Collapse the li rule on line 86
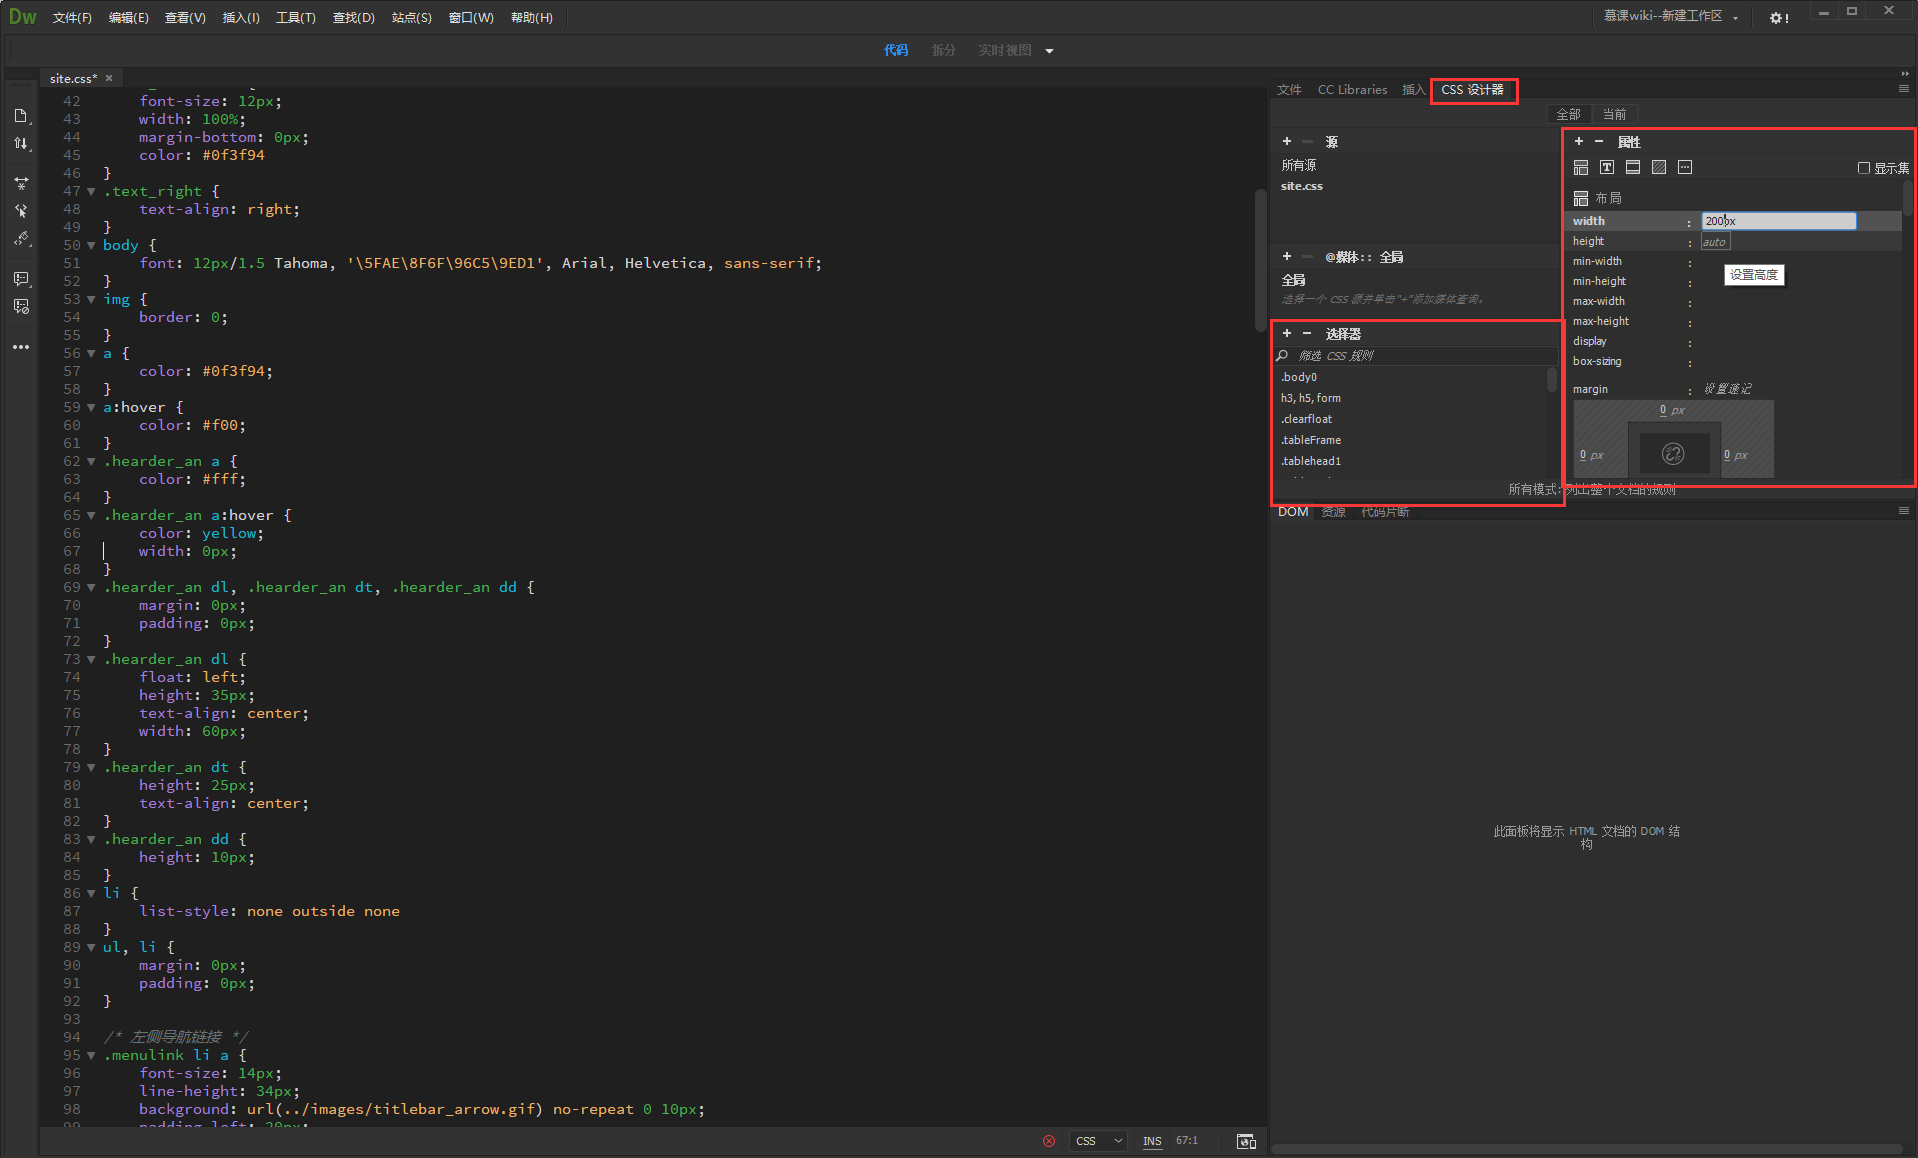Viewport: 1918px width, 1158px height. [x=92, y=894]
